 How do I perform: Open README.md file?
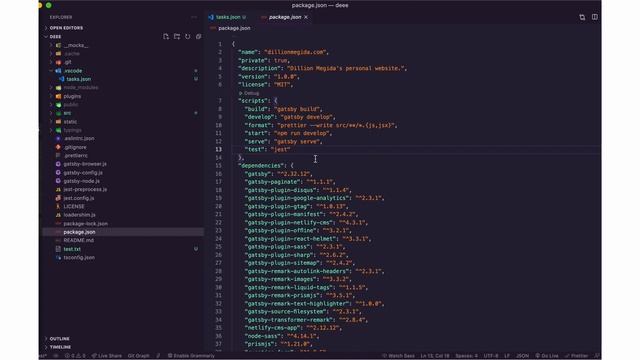tap(78, 240)
